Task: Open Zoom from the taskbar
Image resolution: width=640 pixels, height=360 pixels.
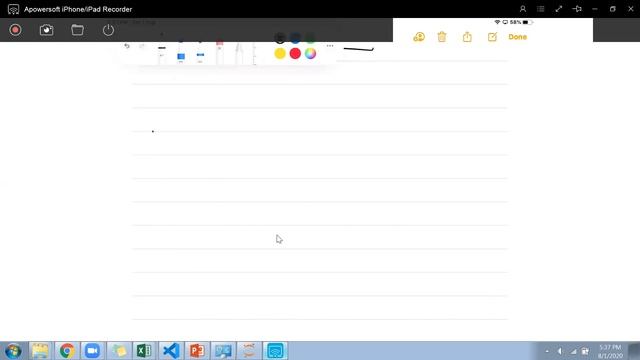Action: point(92,351)
